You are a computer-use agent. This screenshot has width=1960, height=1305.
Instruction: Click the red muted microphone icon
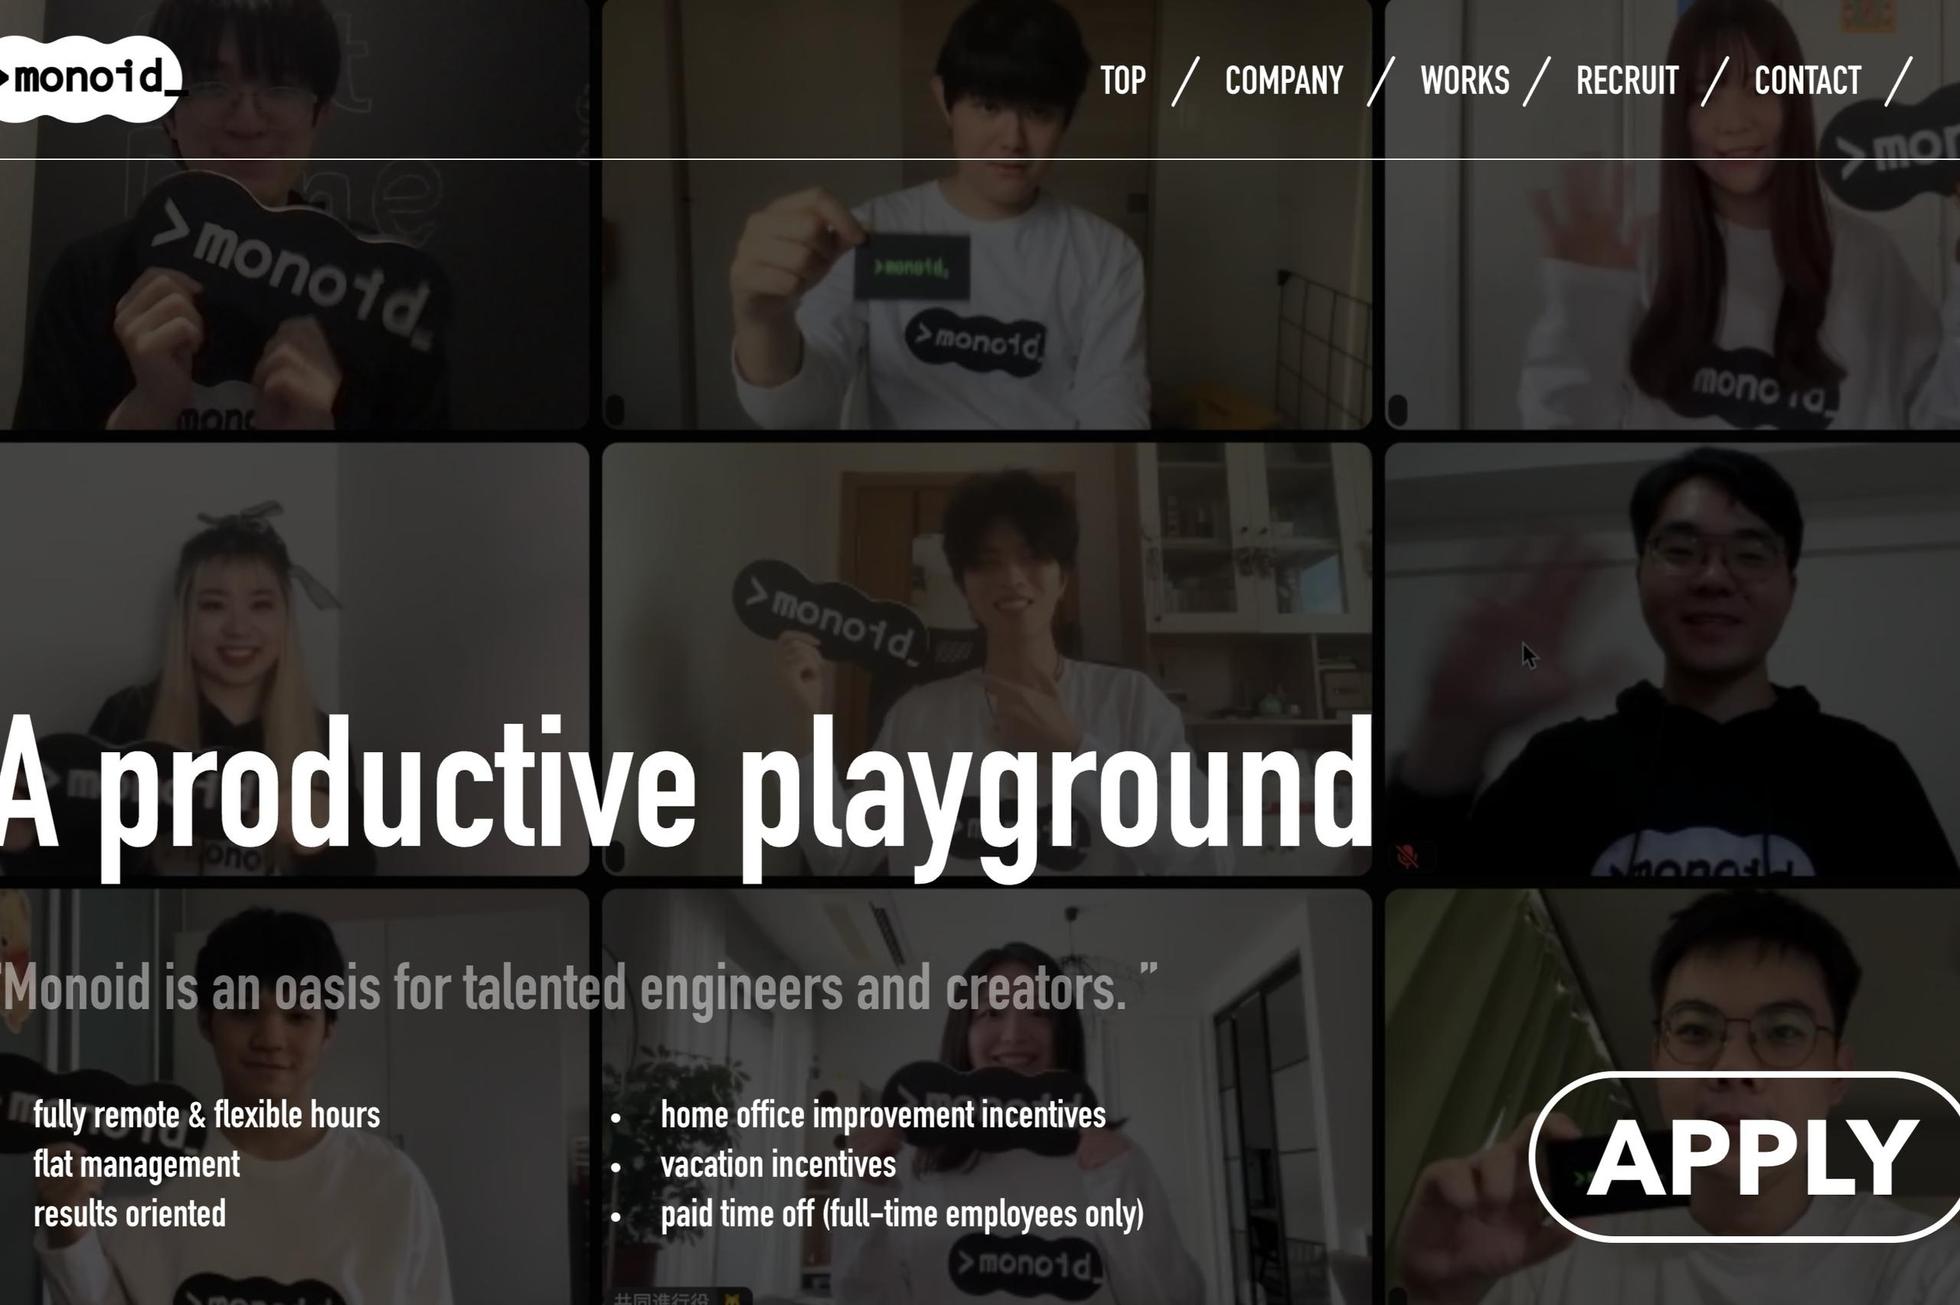pyautogui.click(x=1408, y=856)
